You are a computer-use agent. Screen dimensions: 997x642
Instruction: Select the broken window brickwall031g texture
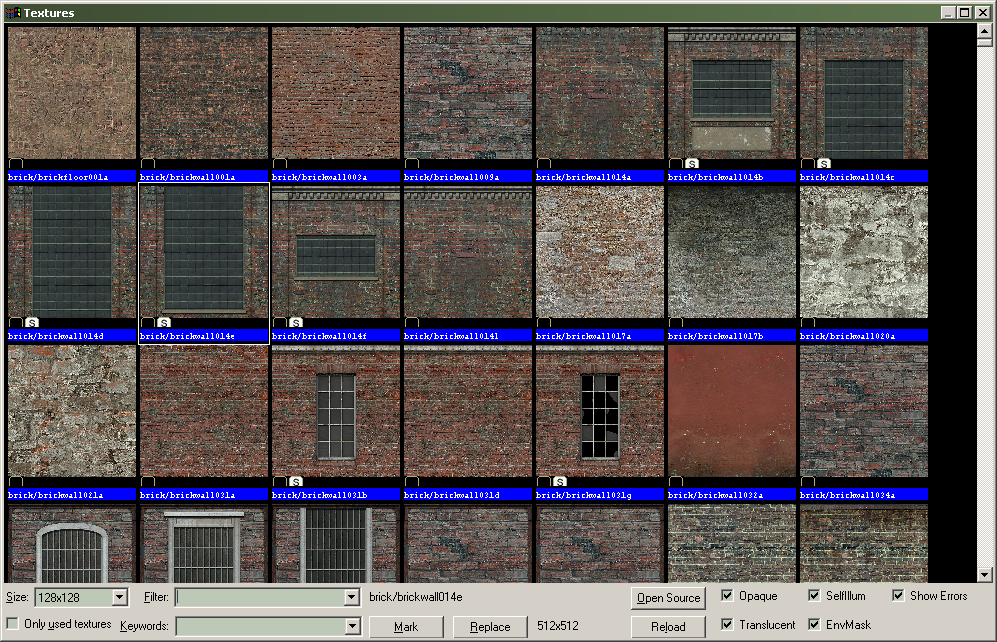[599, 411]
